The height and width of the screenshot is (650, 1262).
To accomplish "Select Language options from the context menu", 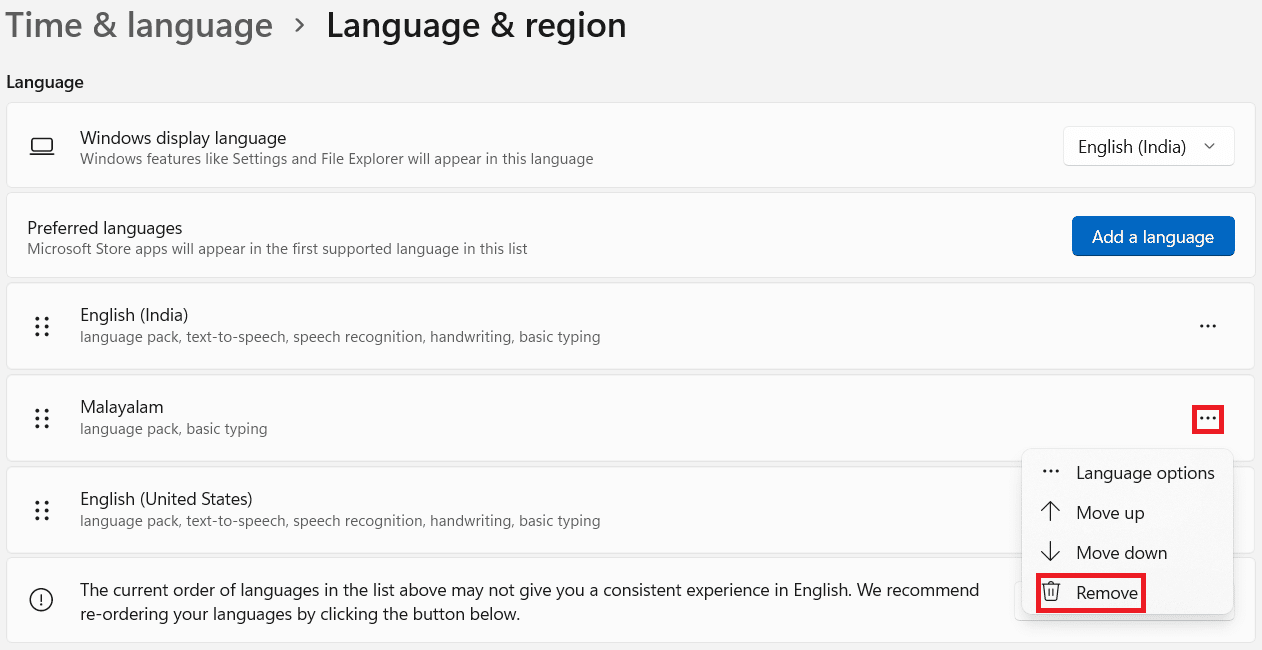I will pos(1145,473).
